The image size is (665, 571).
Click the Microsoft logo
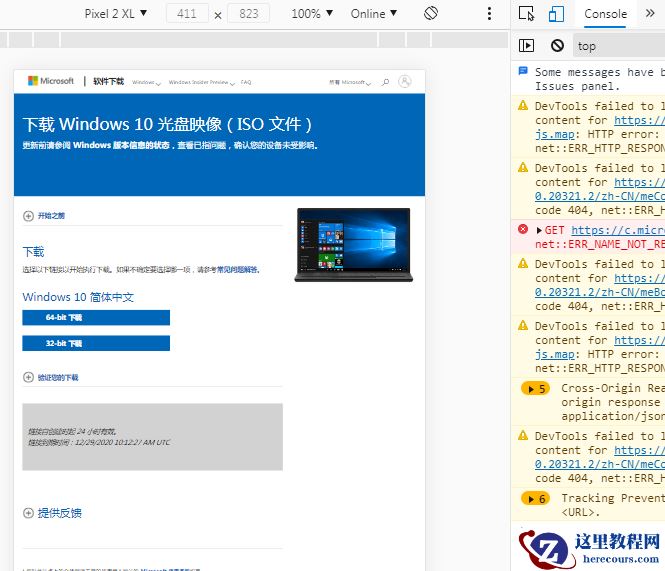[x=51, y=82]
